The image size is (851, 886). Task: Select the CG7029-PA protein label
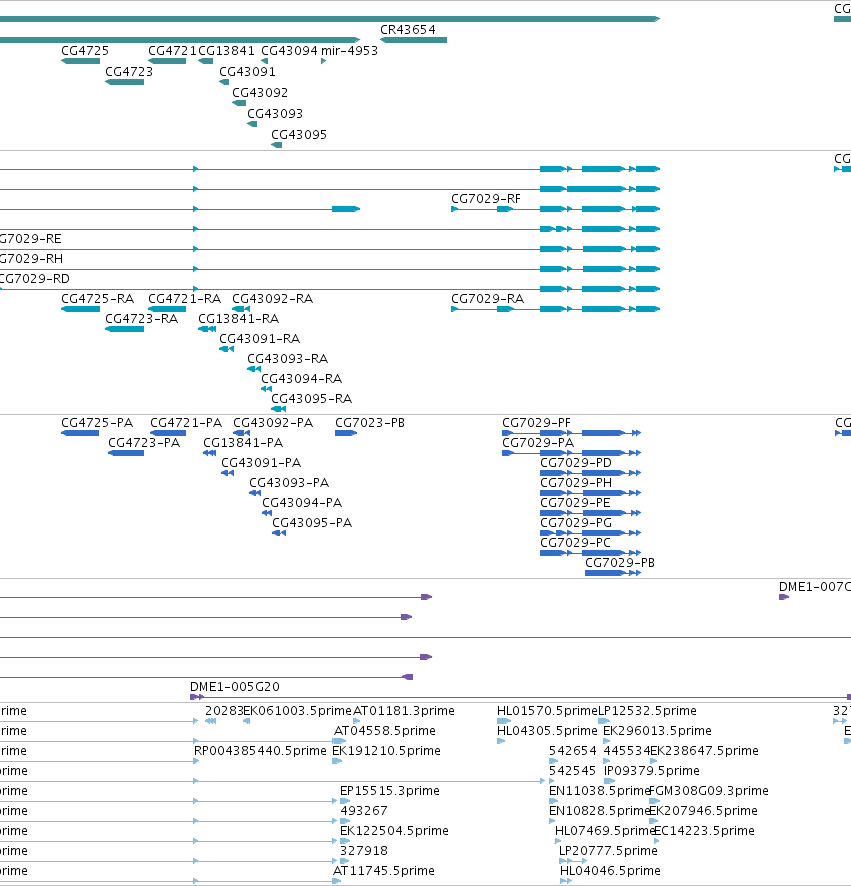[x=538, y=443]
